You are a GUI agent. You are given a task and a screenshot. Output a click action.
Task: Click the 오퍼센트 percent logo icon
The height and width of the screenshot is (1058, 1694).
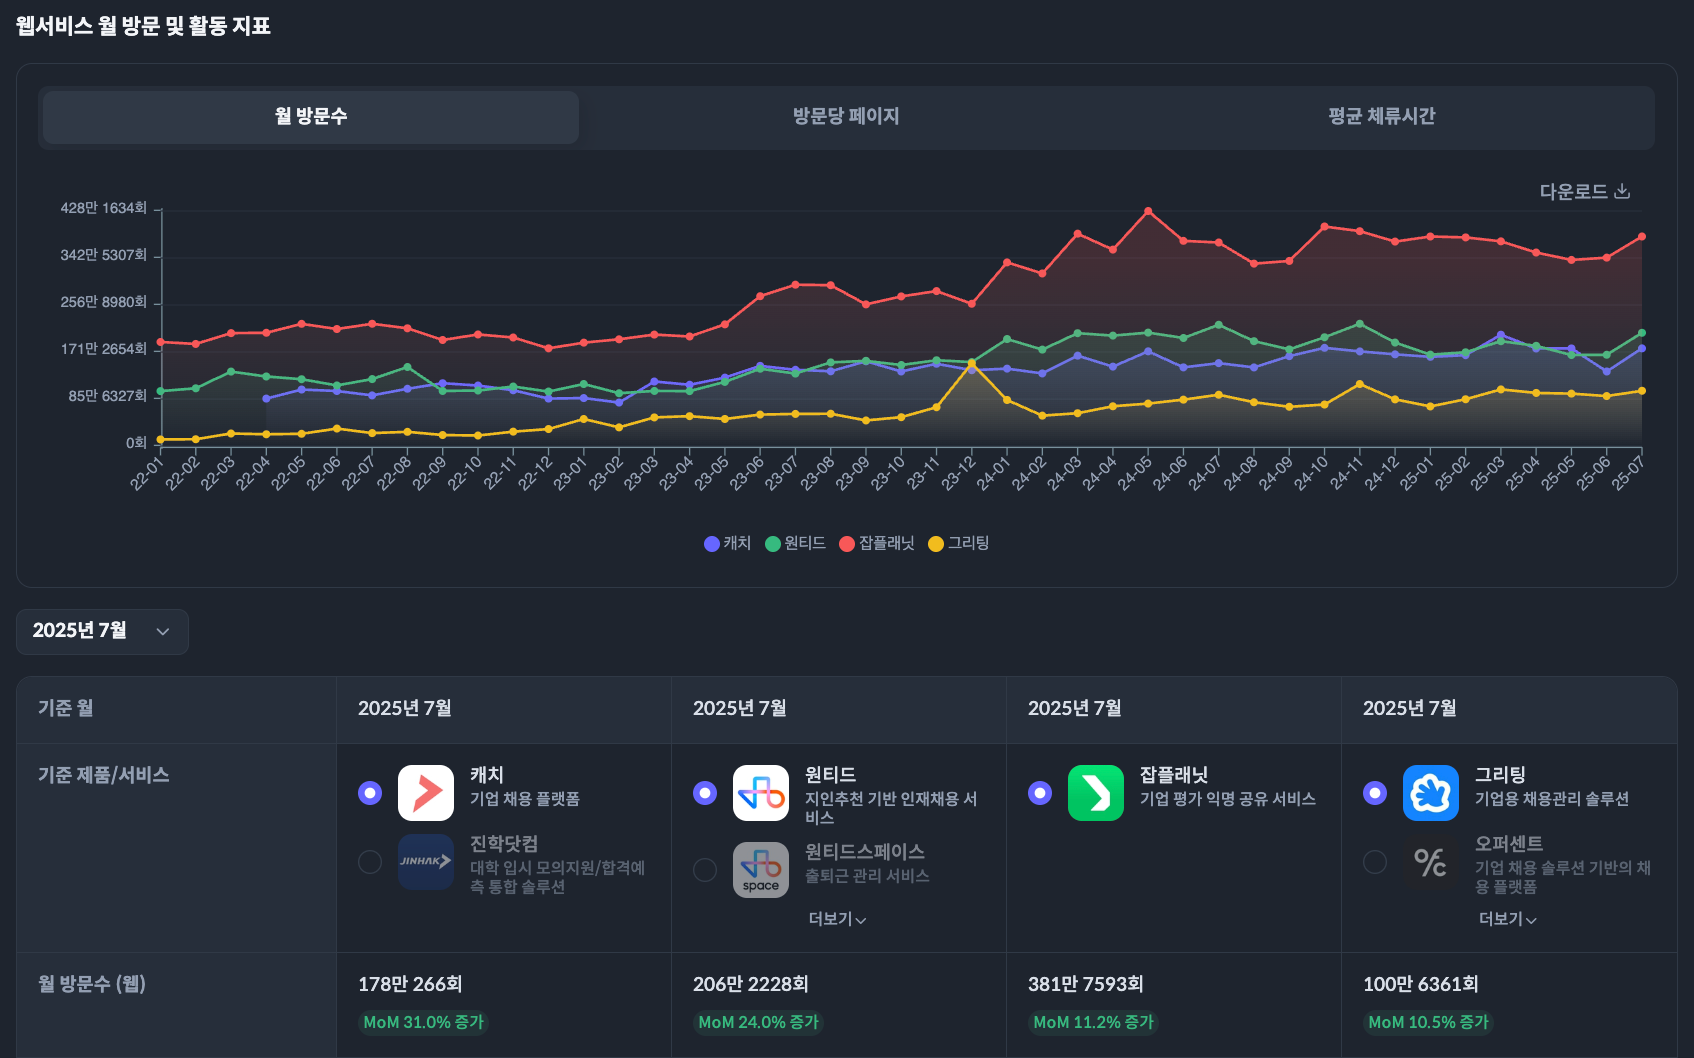(x=1431, y=862)
